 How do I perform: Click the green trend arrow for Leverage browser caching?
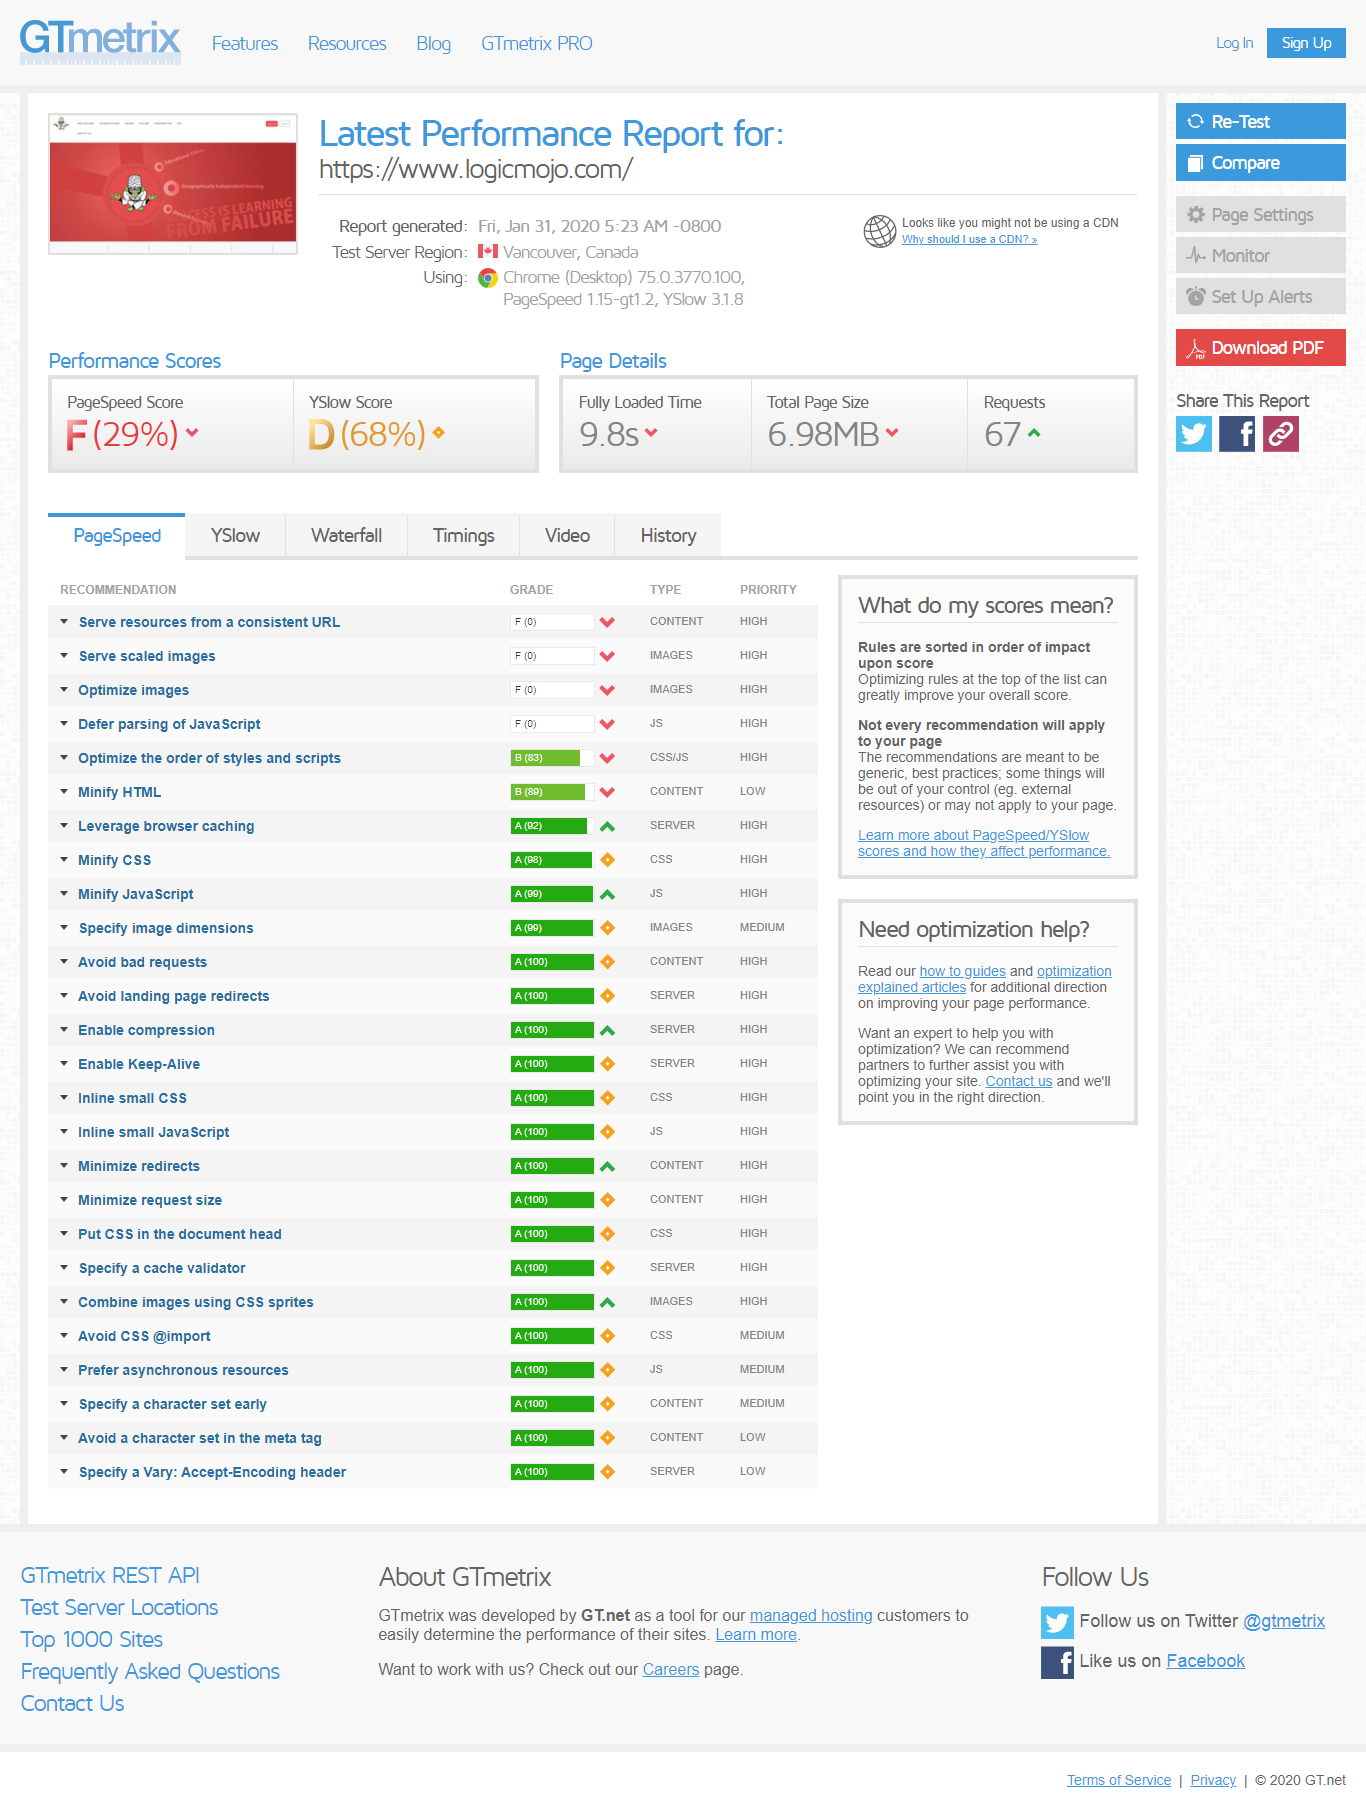[607, 826]
